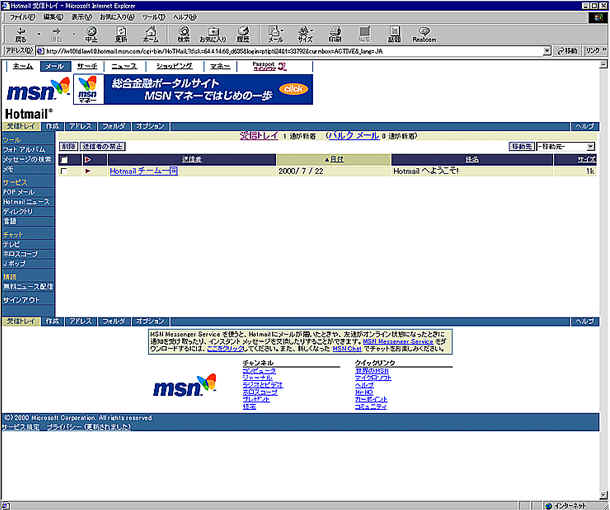This screenshot has width=610, height=510.
Task: Click the ここをクリック download link
Action: [225, 349]
